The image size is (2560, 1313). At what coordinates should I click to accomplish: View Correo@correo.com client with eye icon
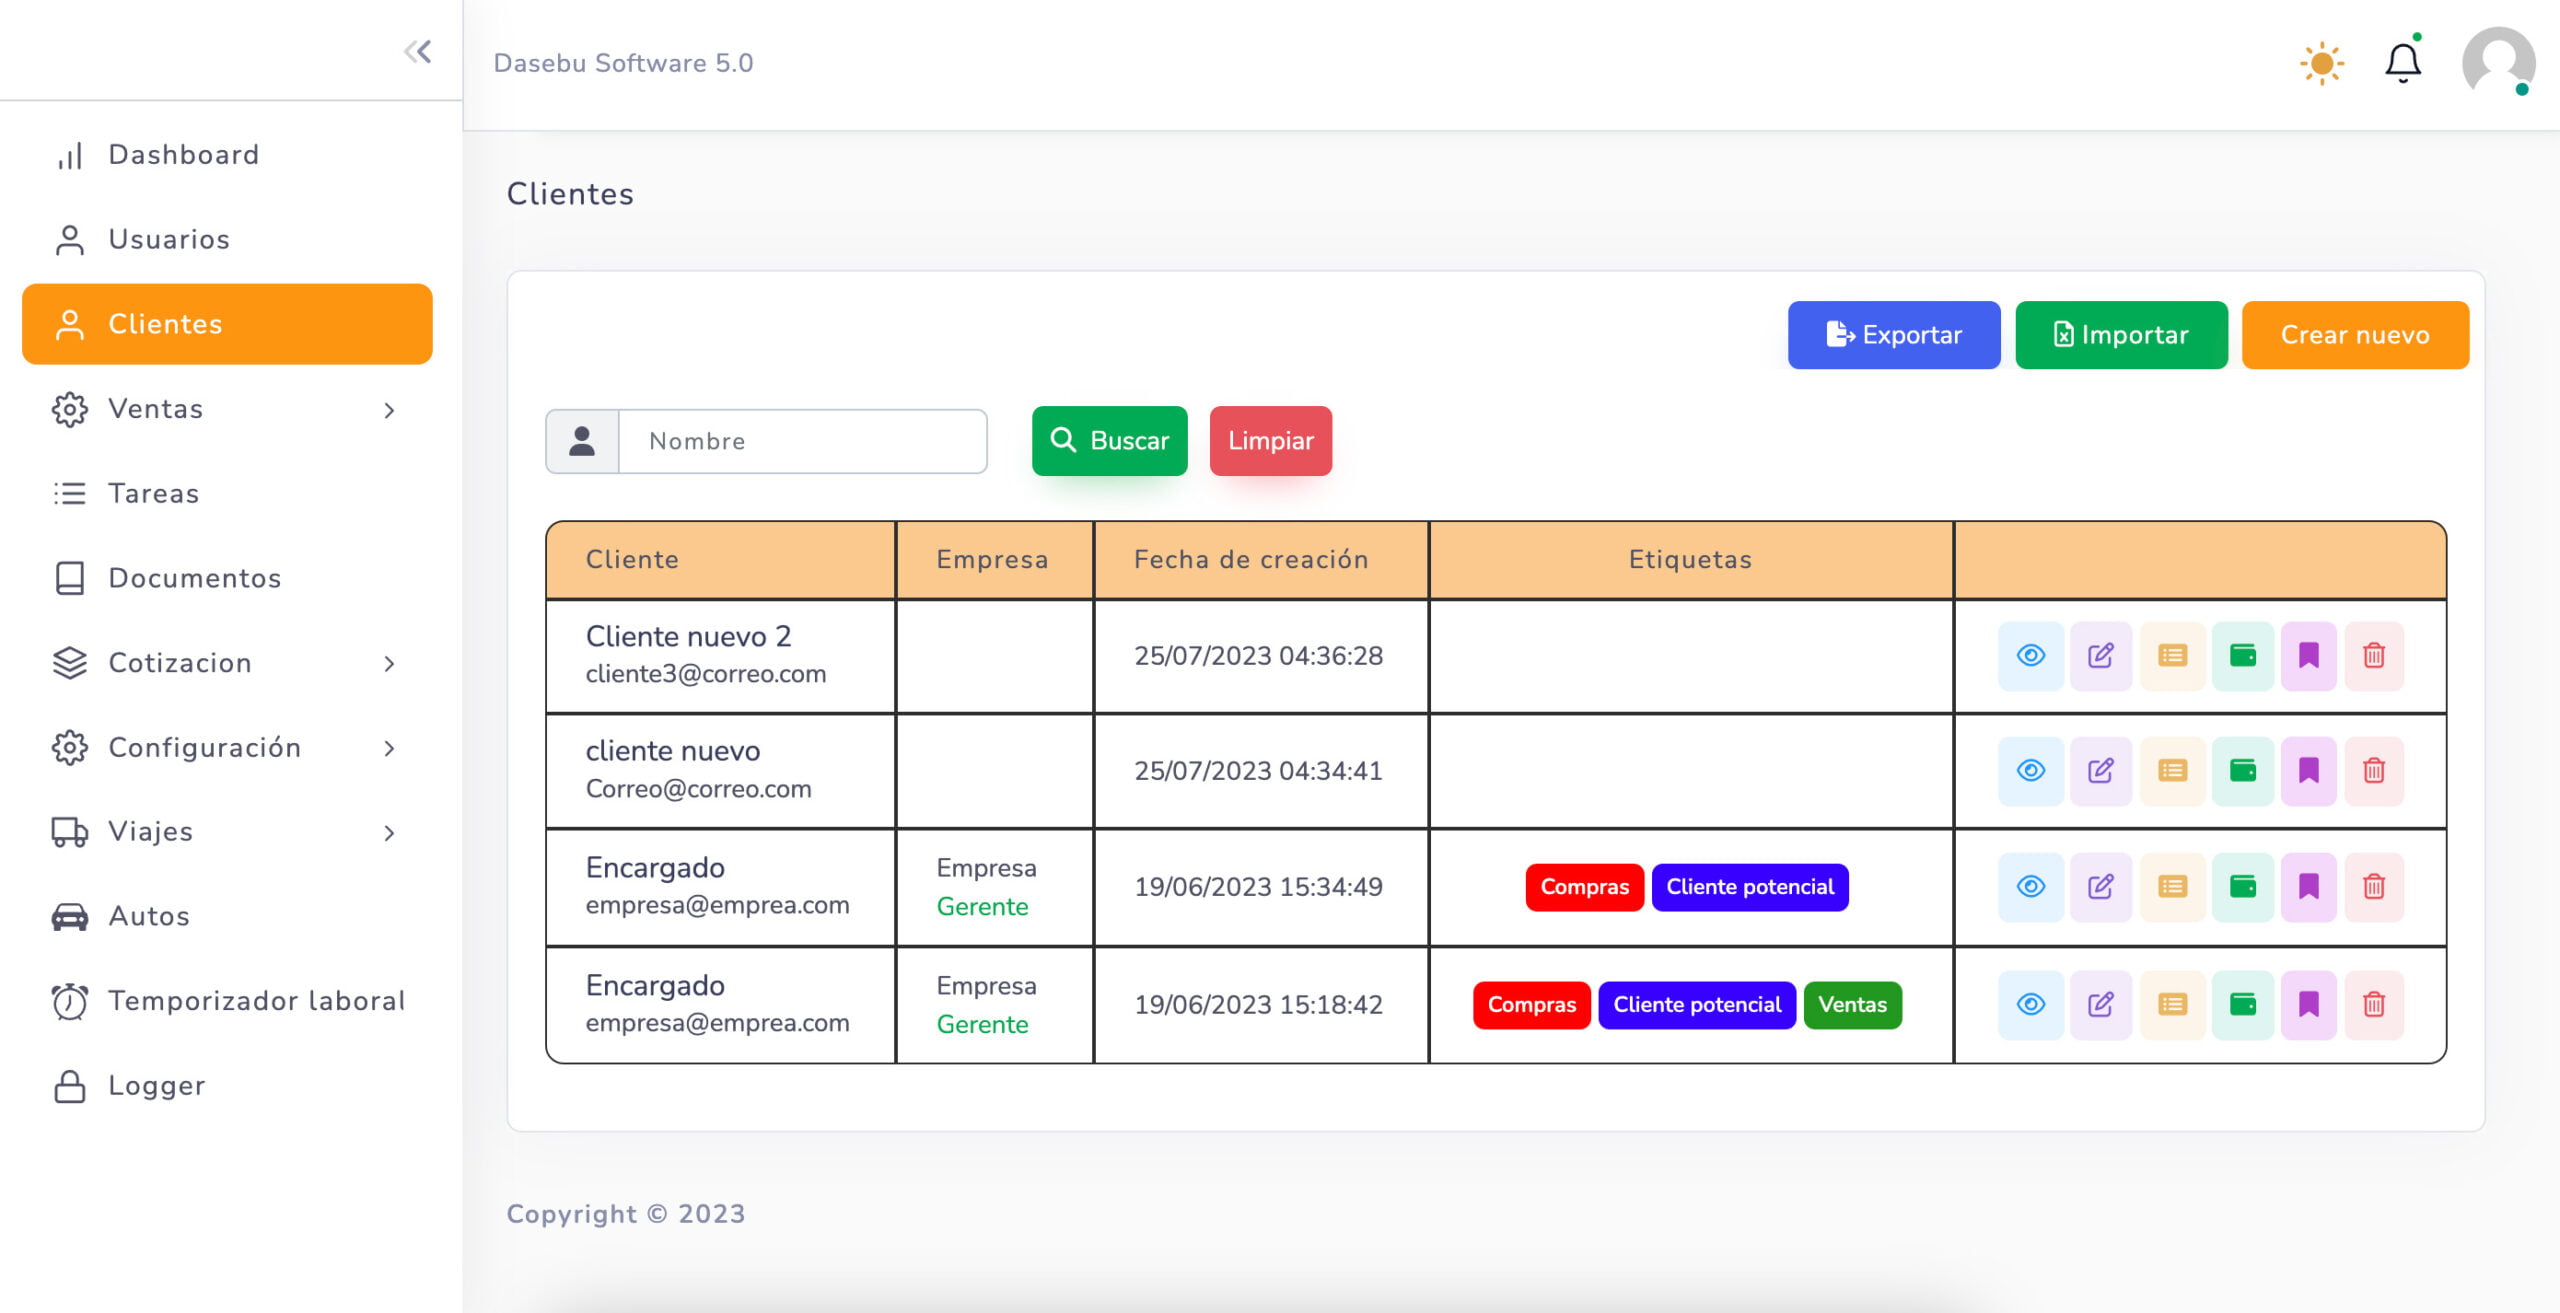click(2031, 771)
